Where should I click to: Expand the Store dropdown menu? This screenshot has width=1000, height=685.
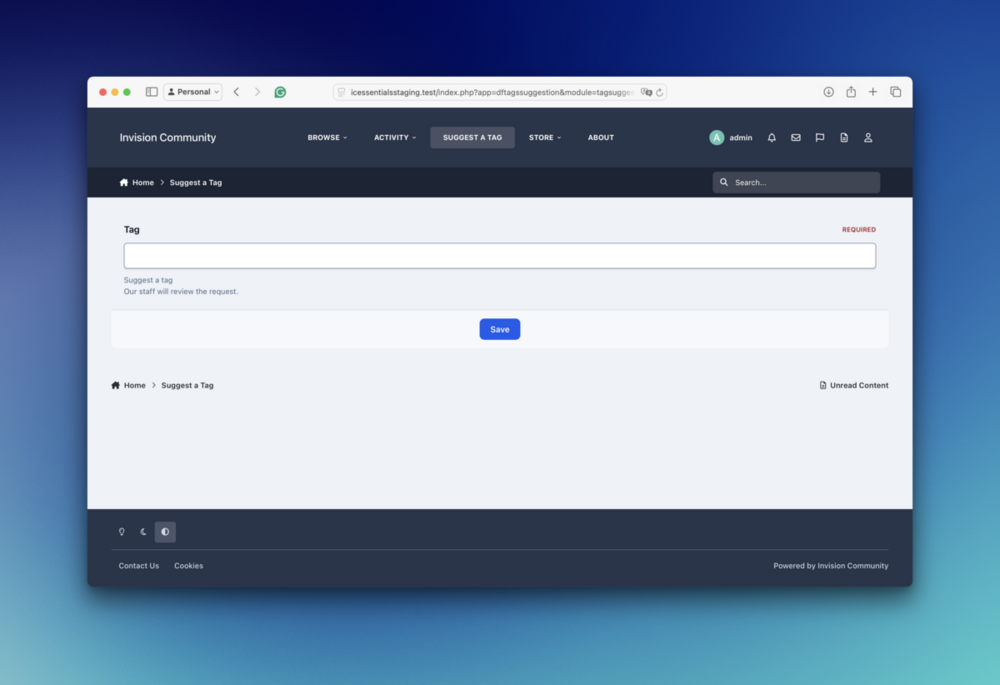point(545,138)
